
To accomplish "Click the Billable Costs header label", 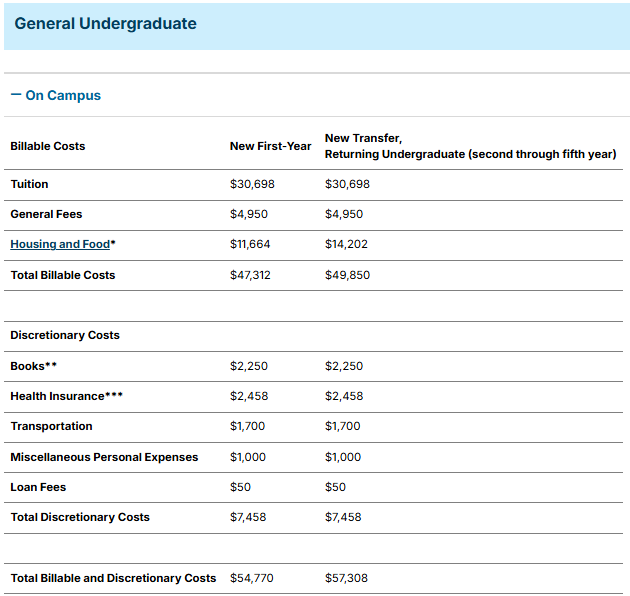I will (x=48, y=146).
